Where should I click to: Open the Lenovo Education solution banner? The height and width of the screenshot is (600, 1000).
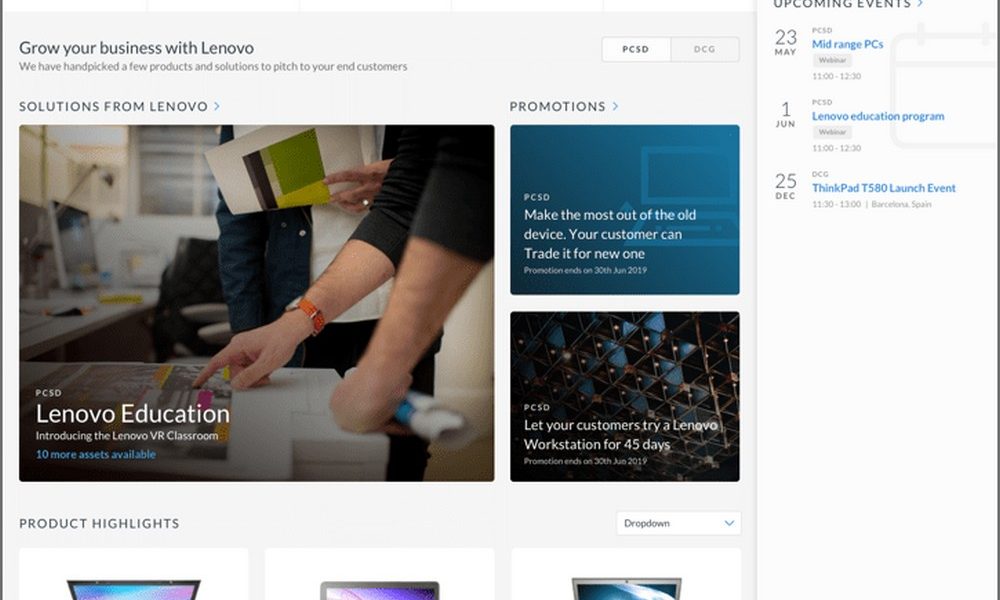click(x=256, y=303)
